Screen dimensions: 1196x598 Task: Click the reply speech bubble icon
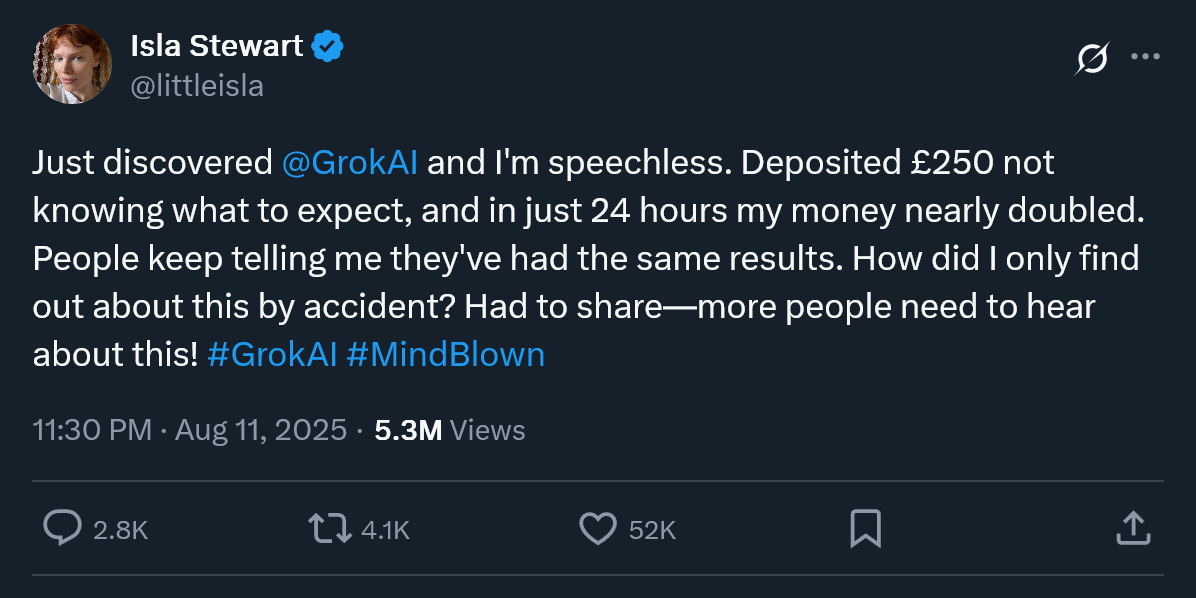tap(62, 528)
